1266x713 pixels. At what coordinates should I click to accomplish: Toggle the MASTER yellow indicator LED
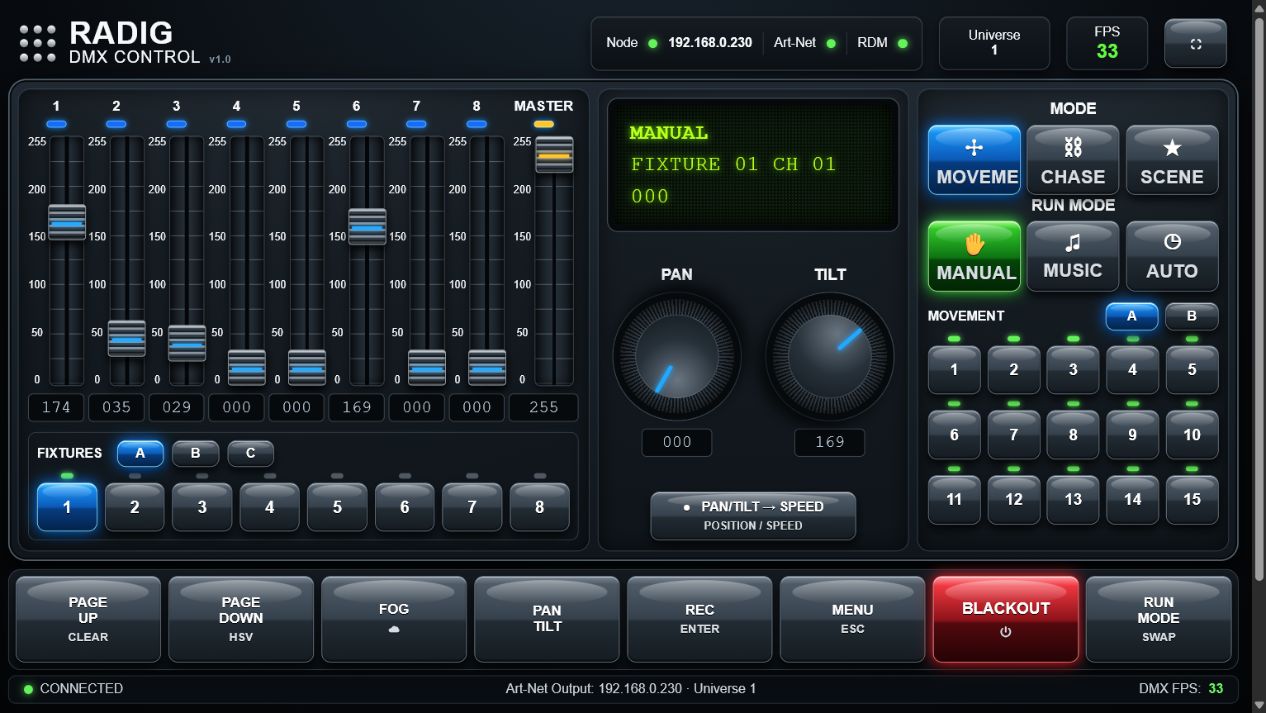click(543, 124)
